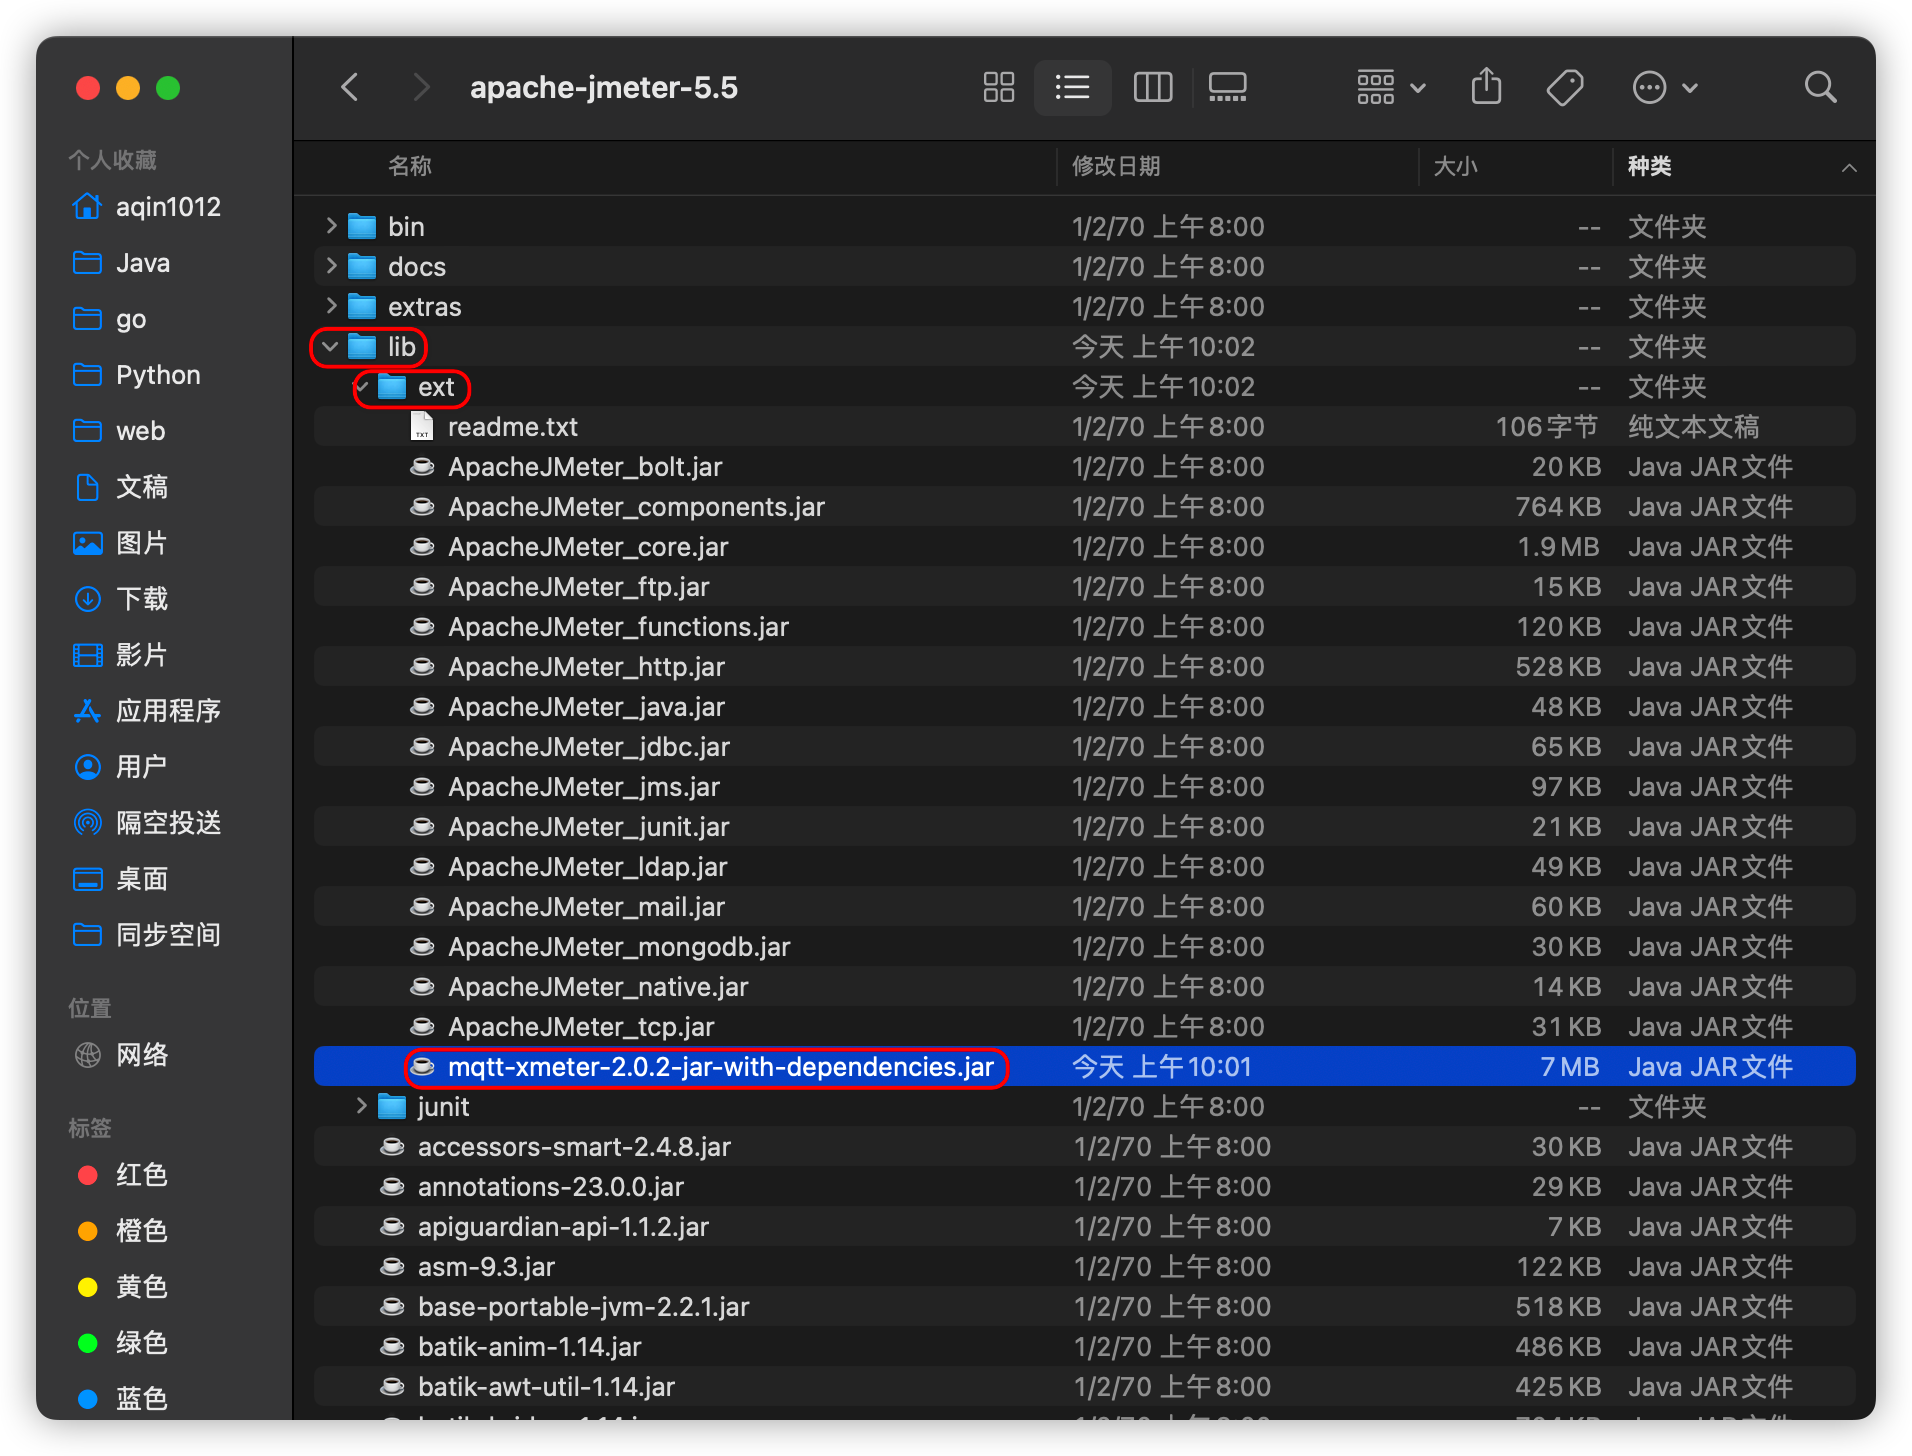Open the 桌面 (Desktop) sidebar item
Image resolution: width=1912 pixels, height=1456 pixels.
141,879
